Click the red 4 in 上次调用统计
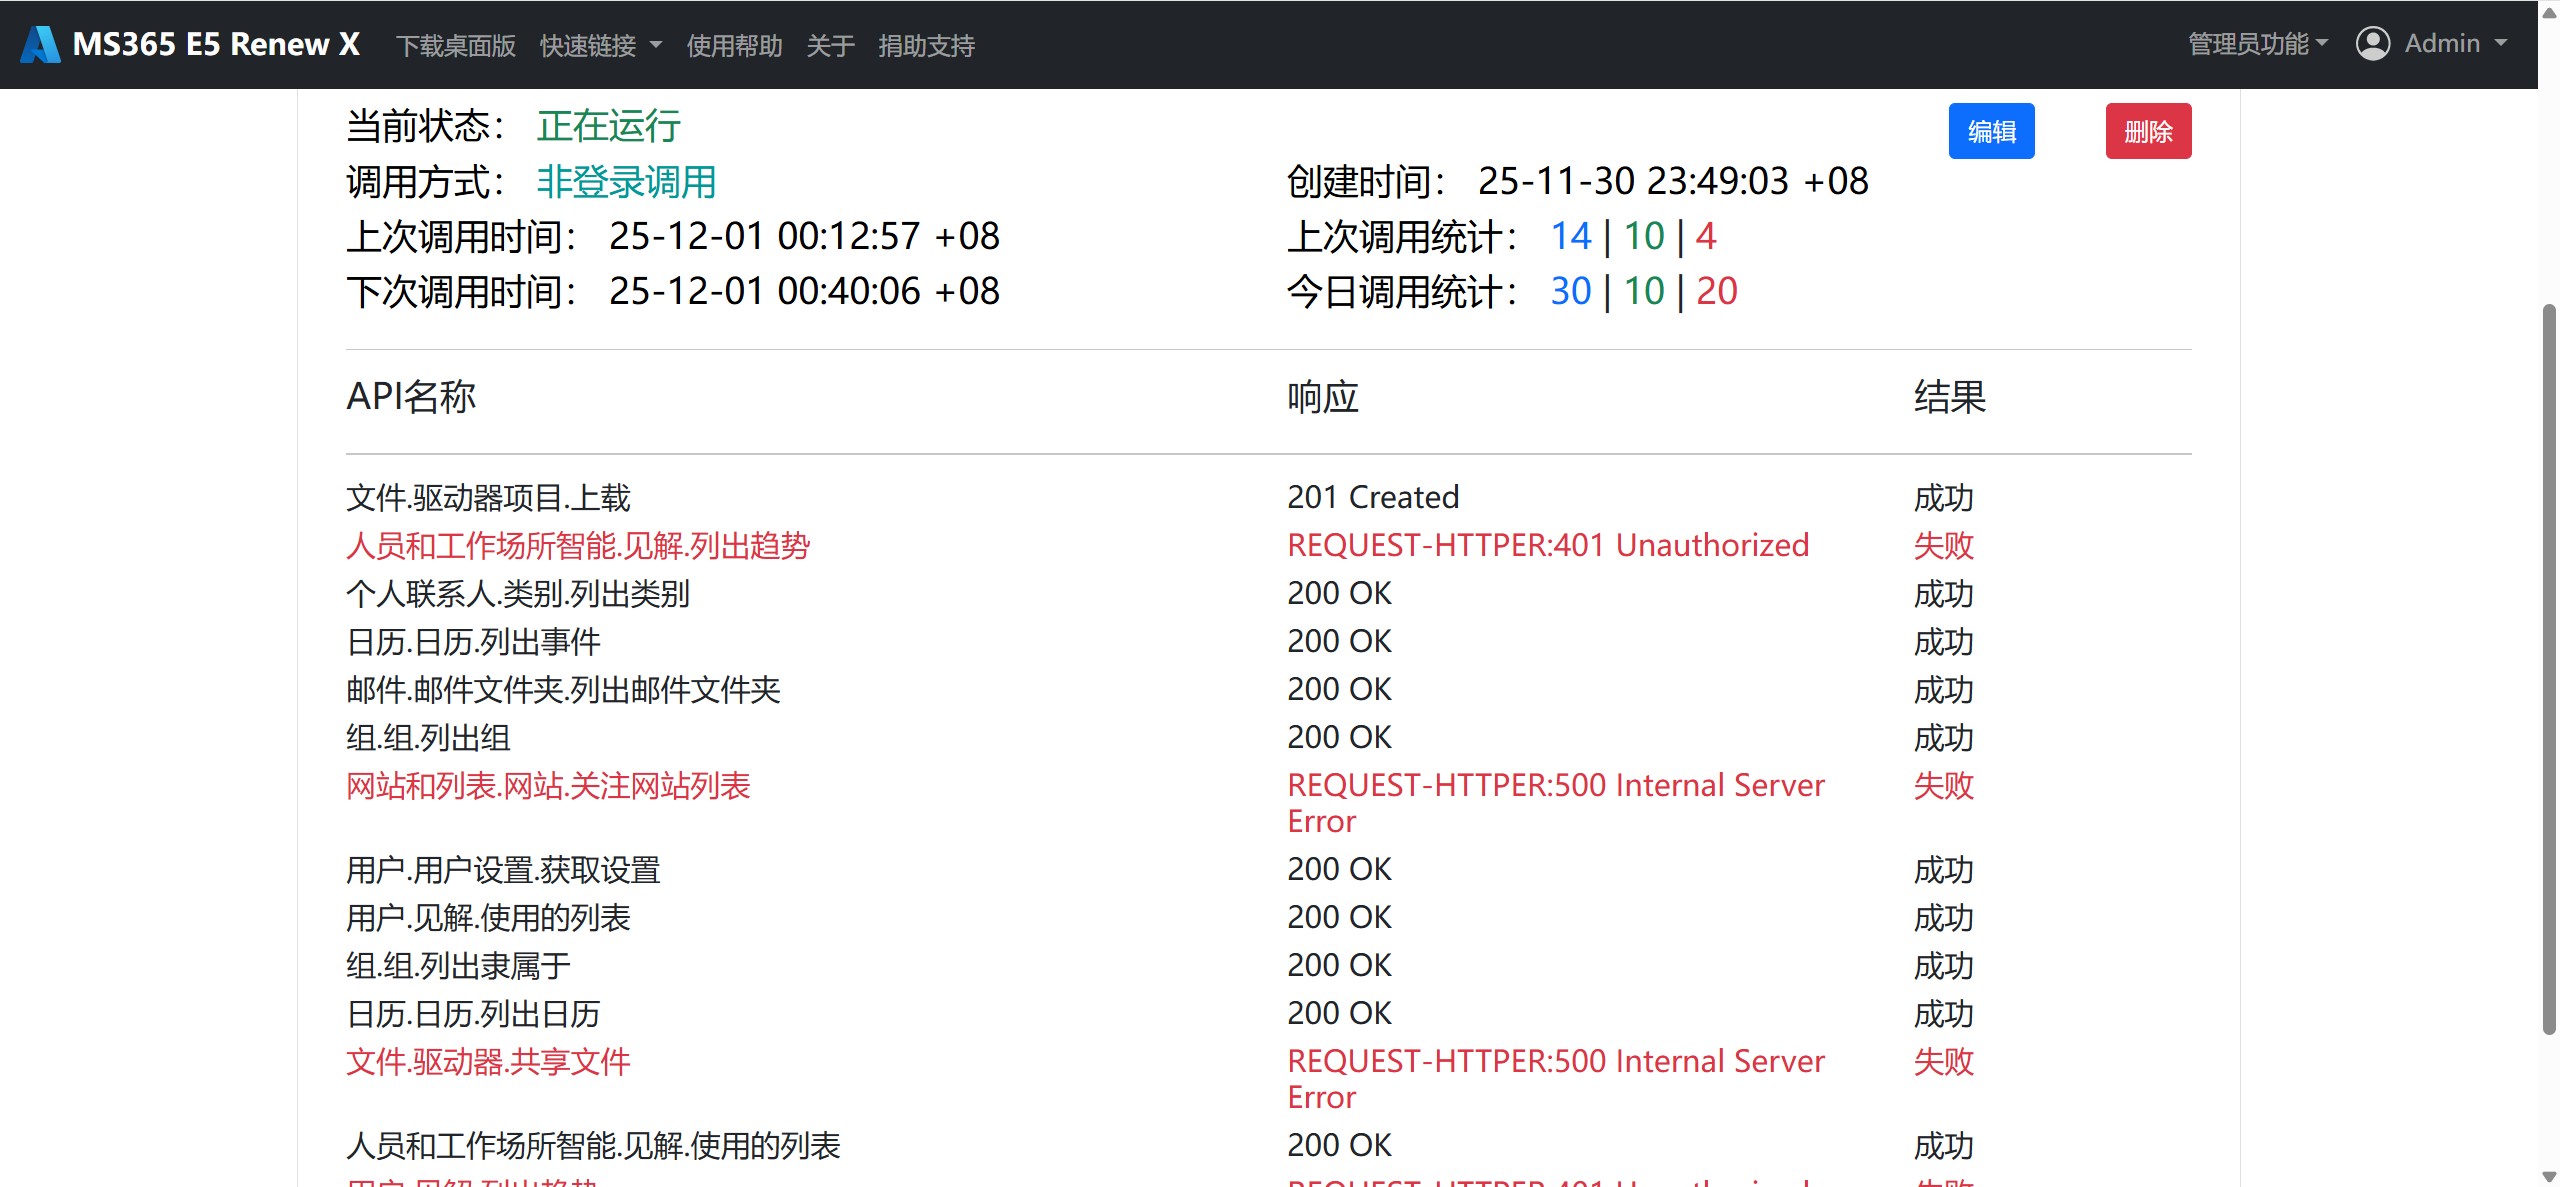2560x1187 pixels. 1706,237
